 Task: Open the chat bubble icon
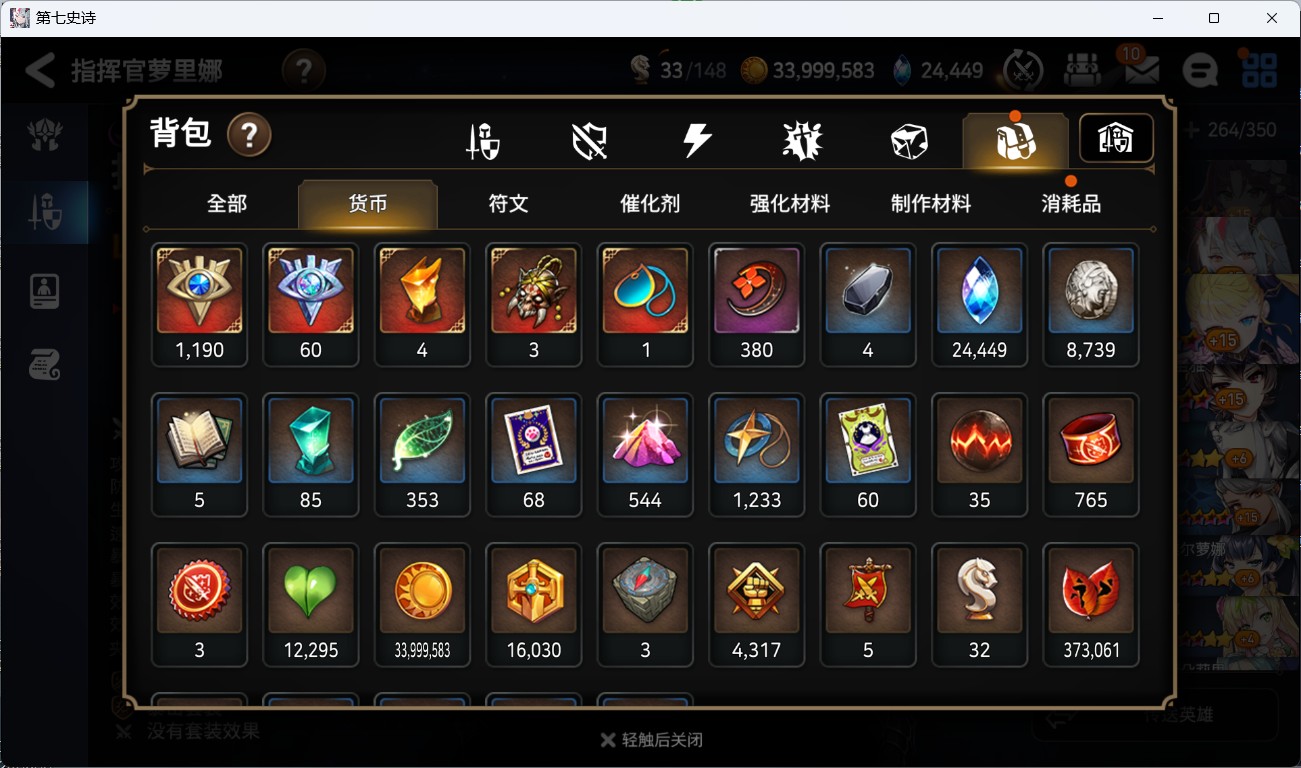1199,70
